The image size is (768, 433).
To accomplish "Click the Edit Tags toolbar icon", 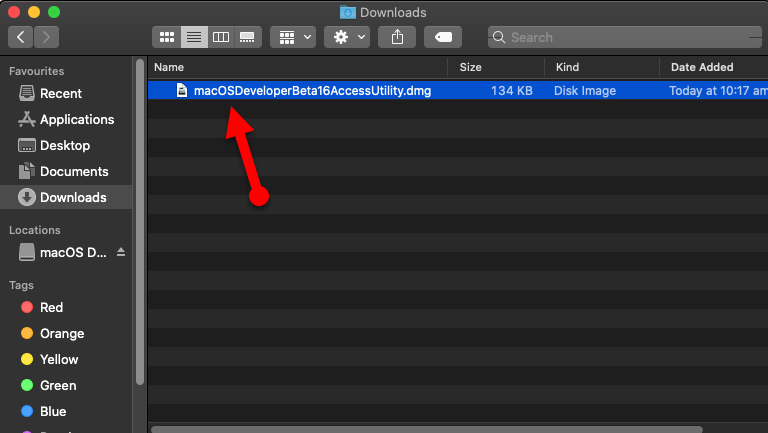I will tap(442, 37).
